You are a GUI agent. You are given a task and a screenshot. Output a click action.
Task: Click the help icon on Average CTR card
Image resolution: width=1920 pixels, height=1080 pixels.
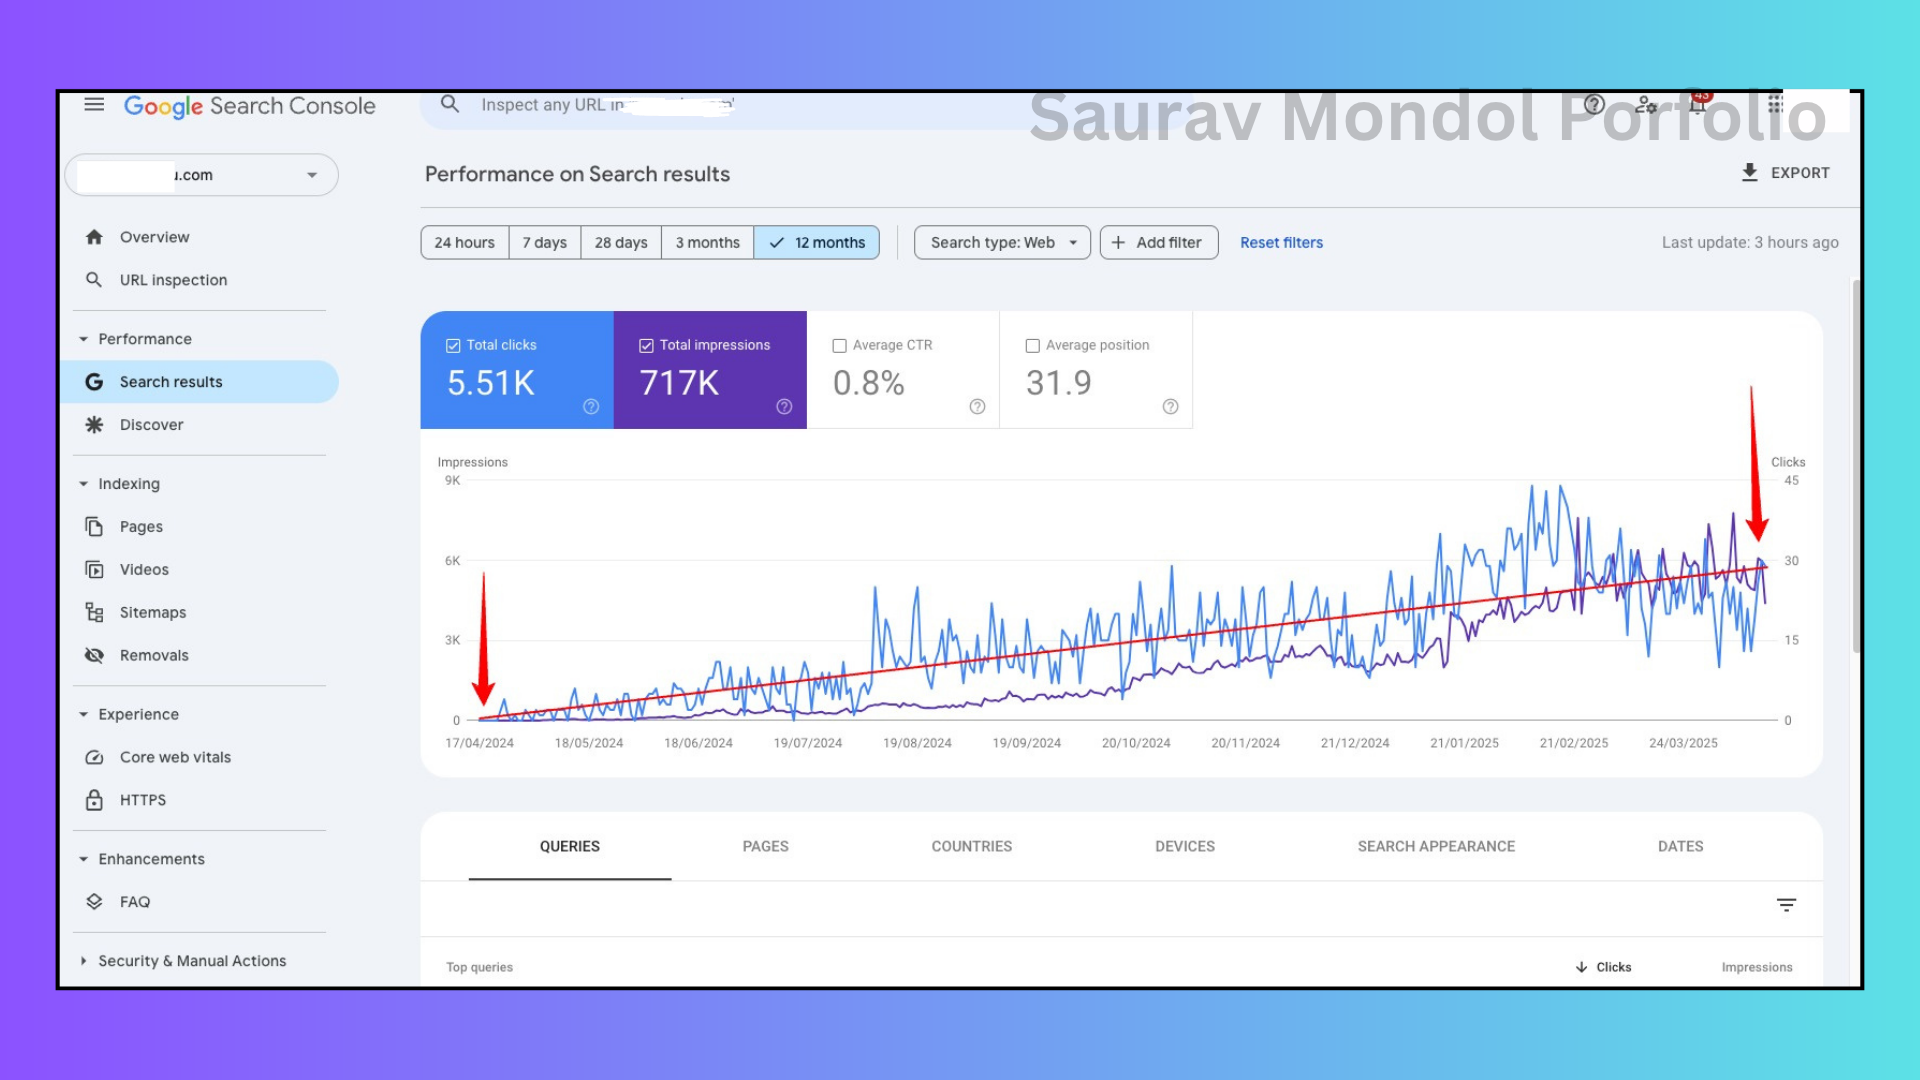pyautogui.click(x=977, y=406)
